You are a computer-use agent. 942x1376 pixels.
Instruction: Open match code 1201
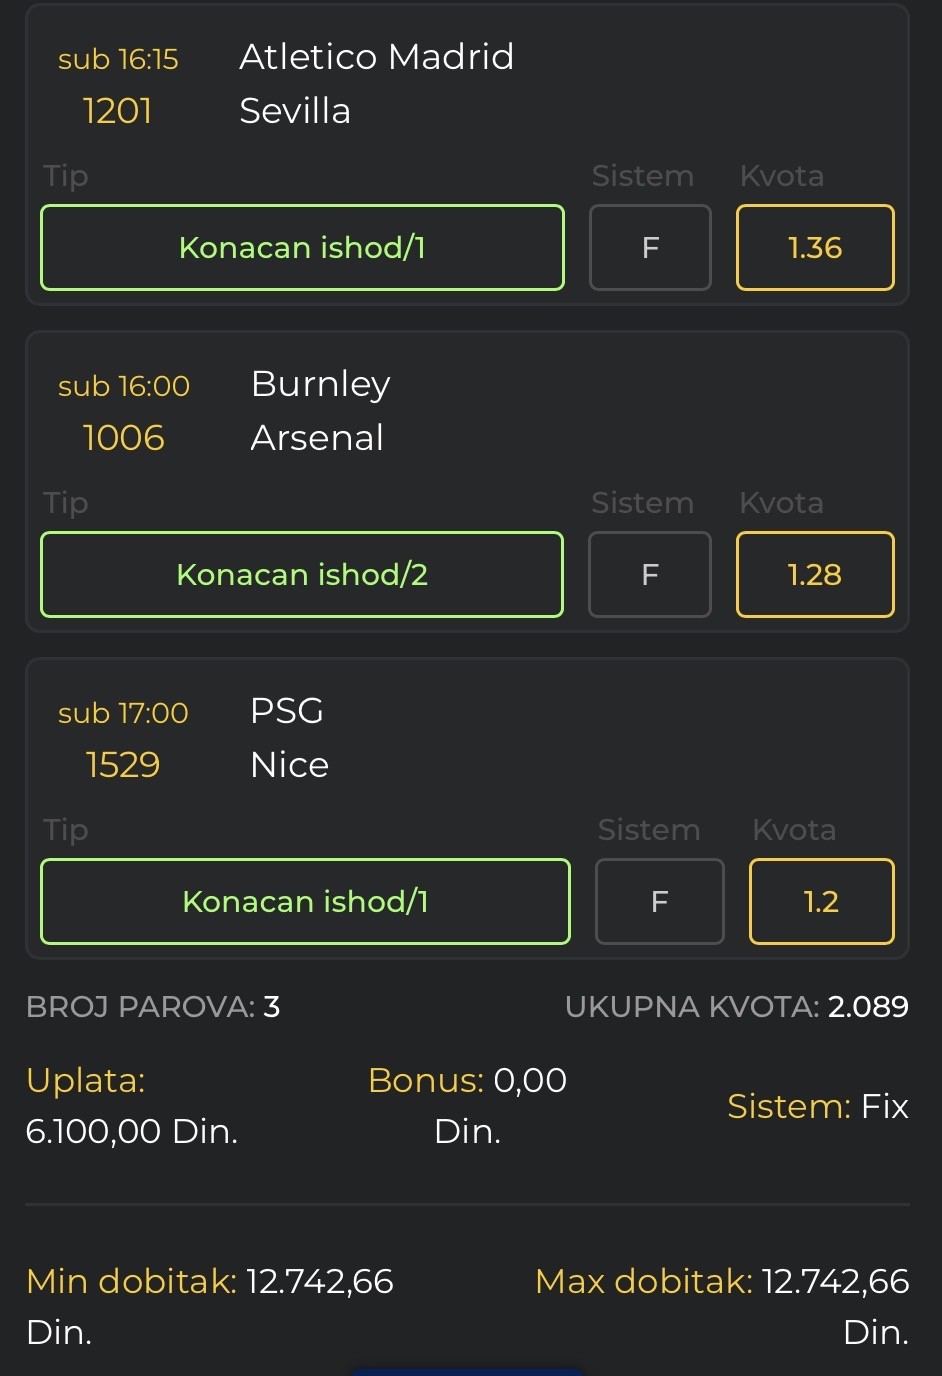coord(118,111)
